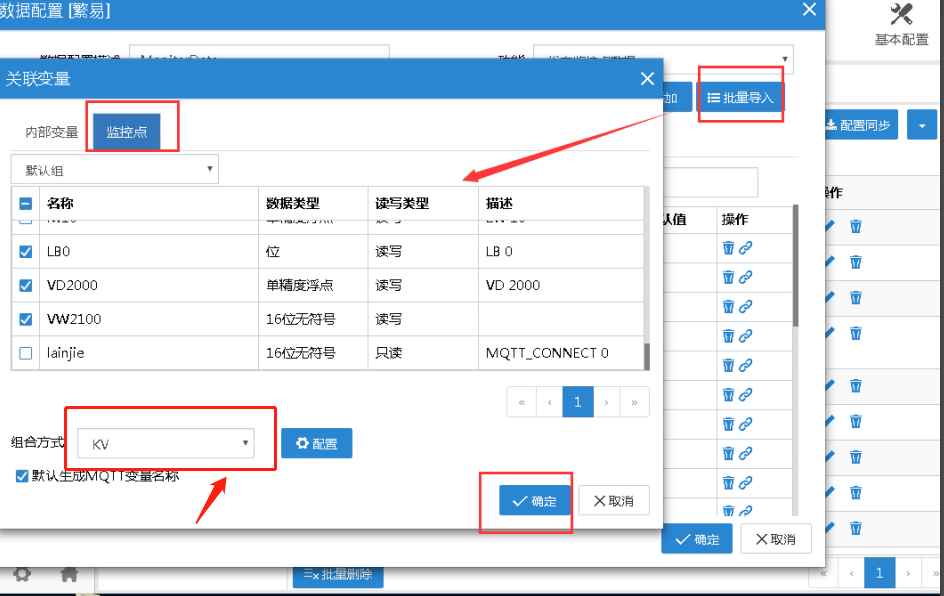Click the first chain-link icon under the 操作 header

(x=745, y=248)
